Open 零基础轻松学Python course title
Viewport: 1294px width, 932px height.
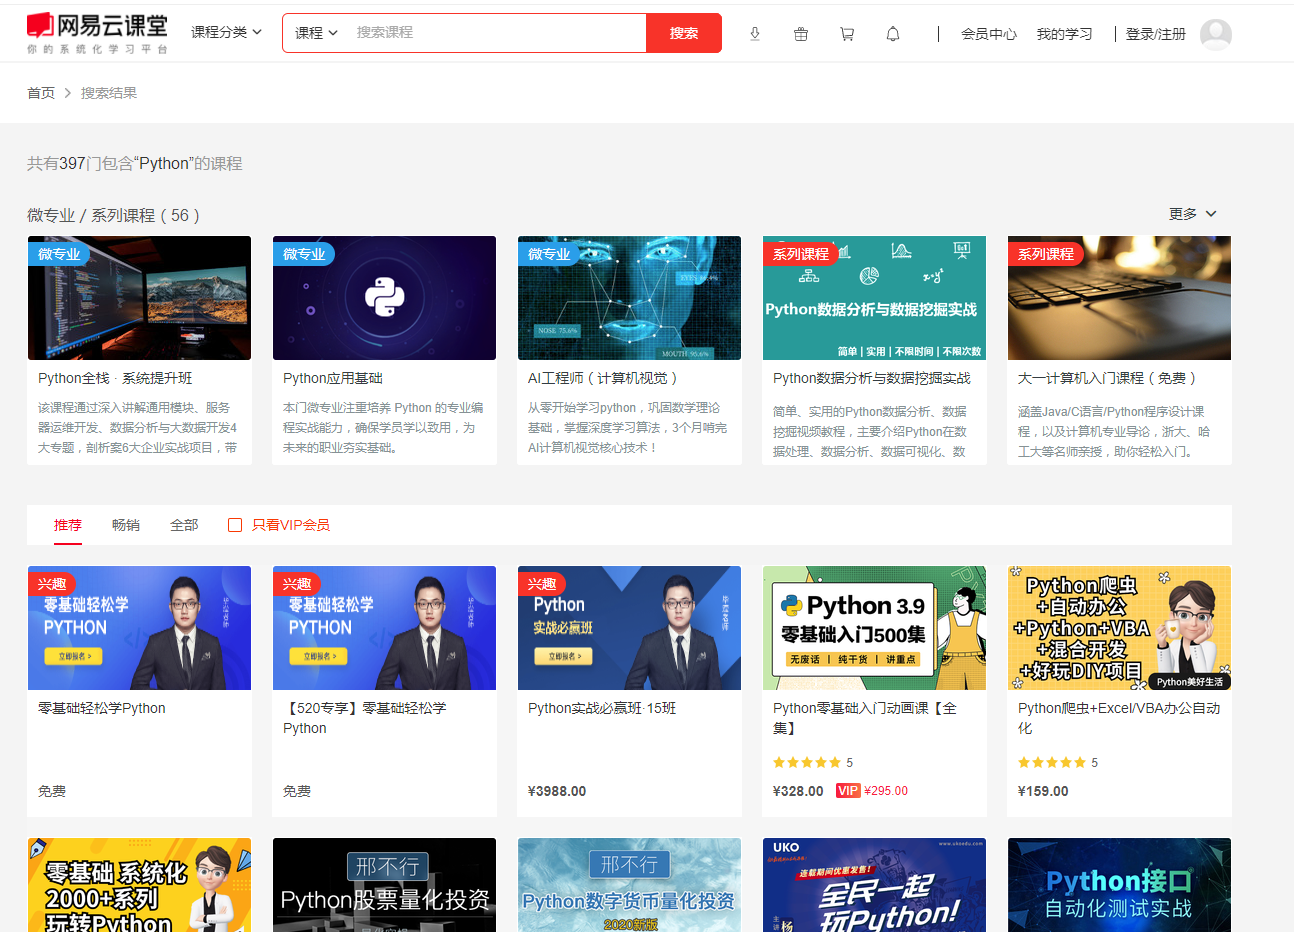(102, 708)
